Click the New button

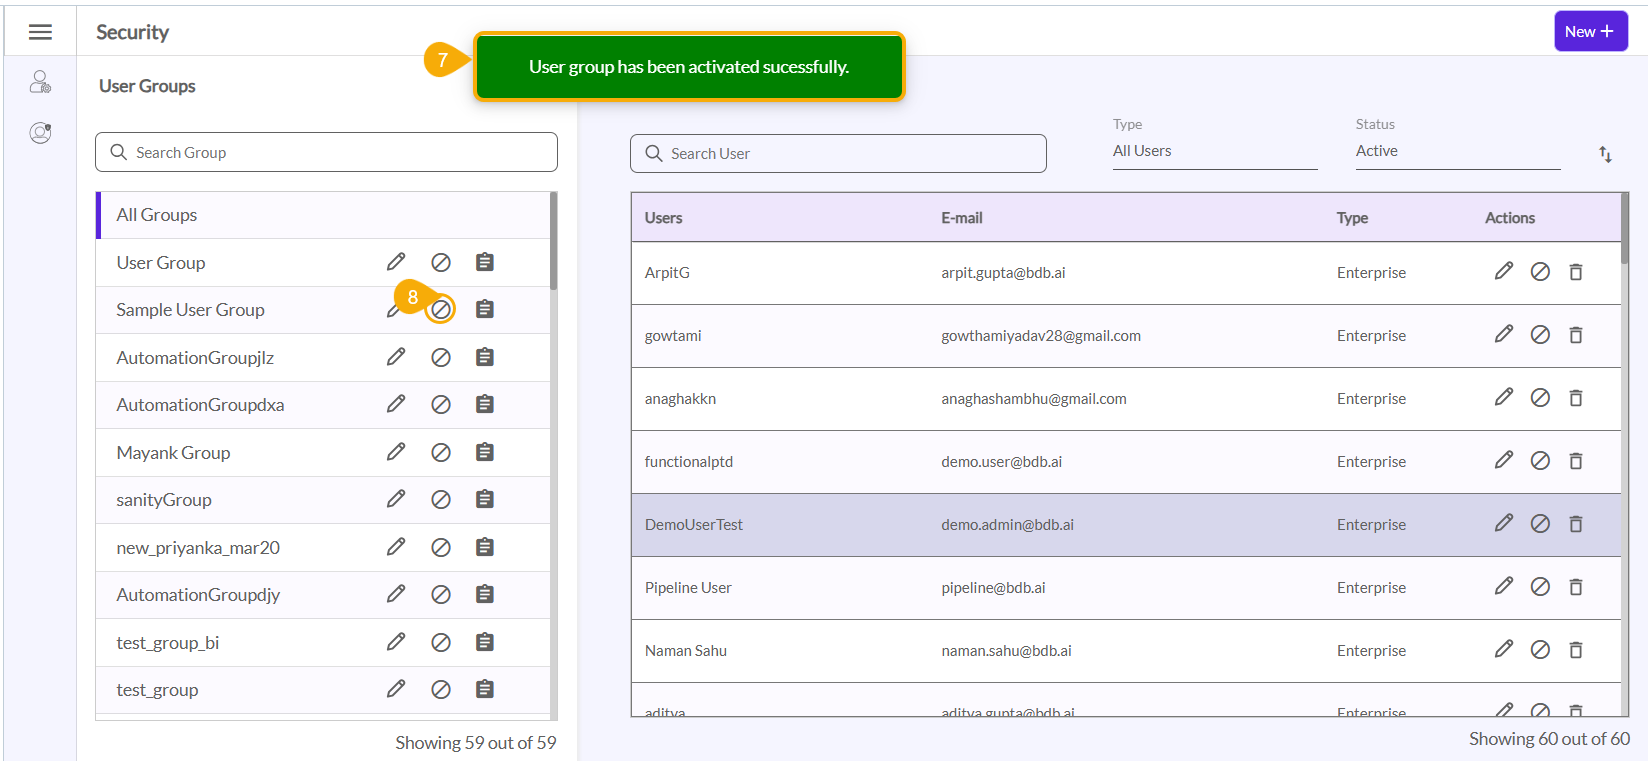pyautogui.click(x=1590, y=31)
